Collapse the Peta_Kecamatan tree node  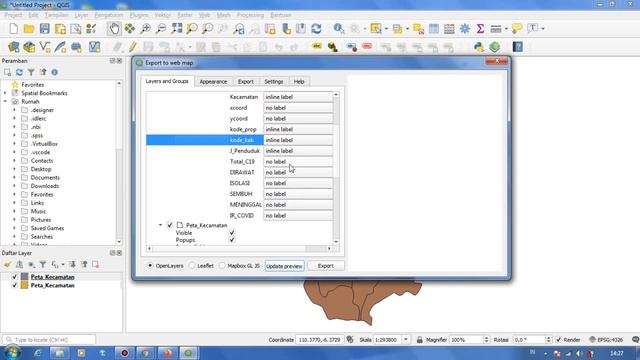pos(160,225)
